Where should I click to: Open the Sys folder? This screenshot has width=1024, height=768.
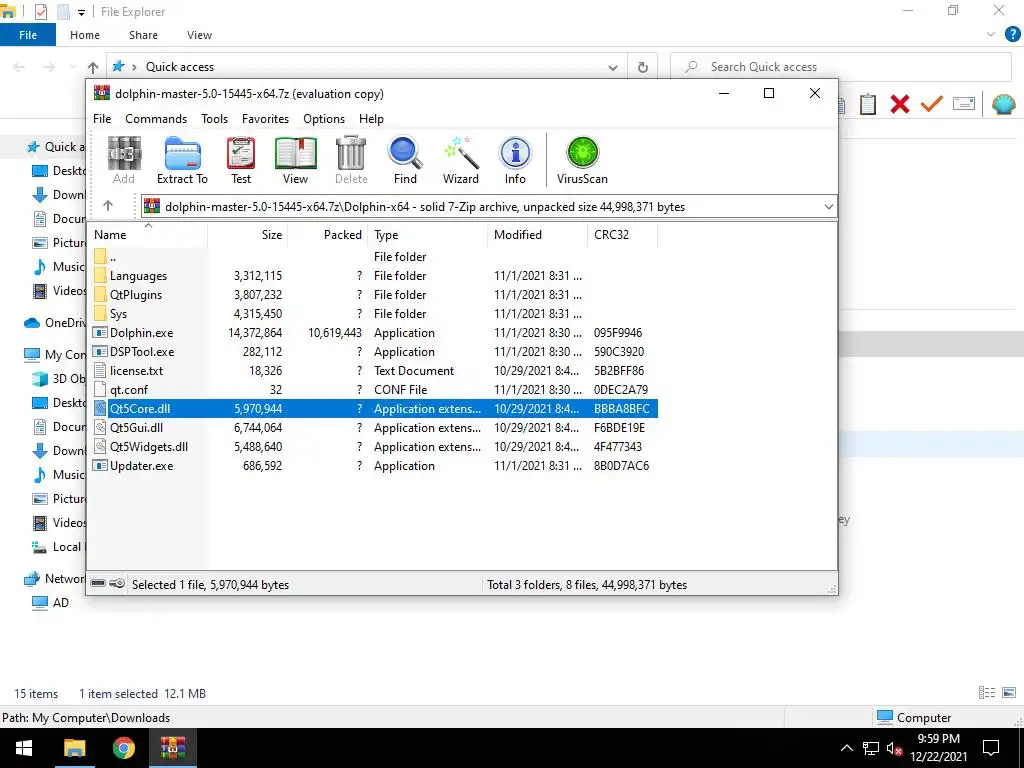118,313
